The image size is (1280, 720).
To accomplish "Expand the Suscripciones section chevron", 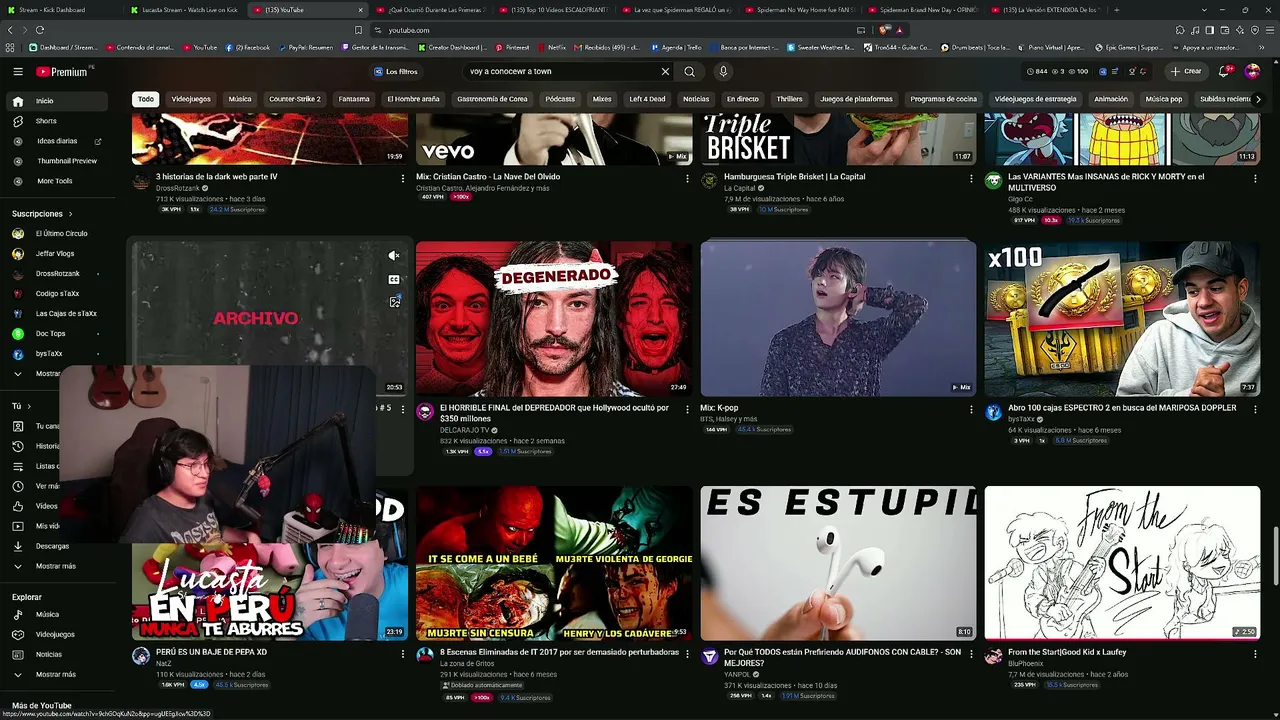I will click(x=70, y=214).
